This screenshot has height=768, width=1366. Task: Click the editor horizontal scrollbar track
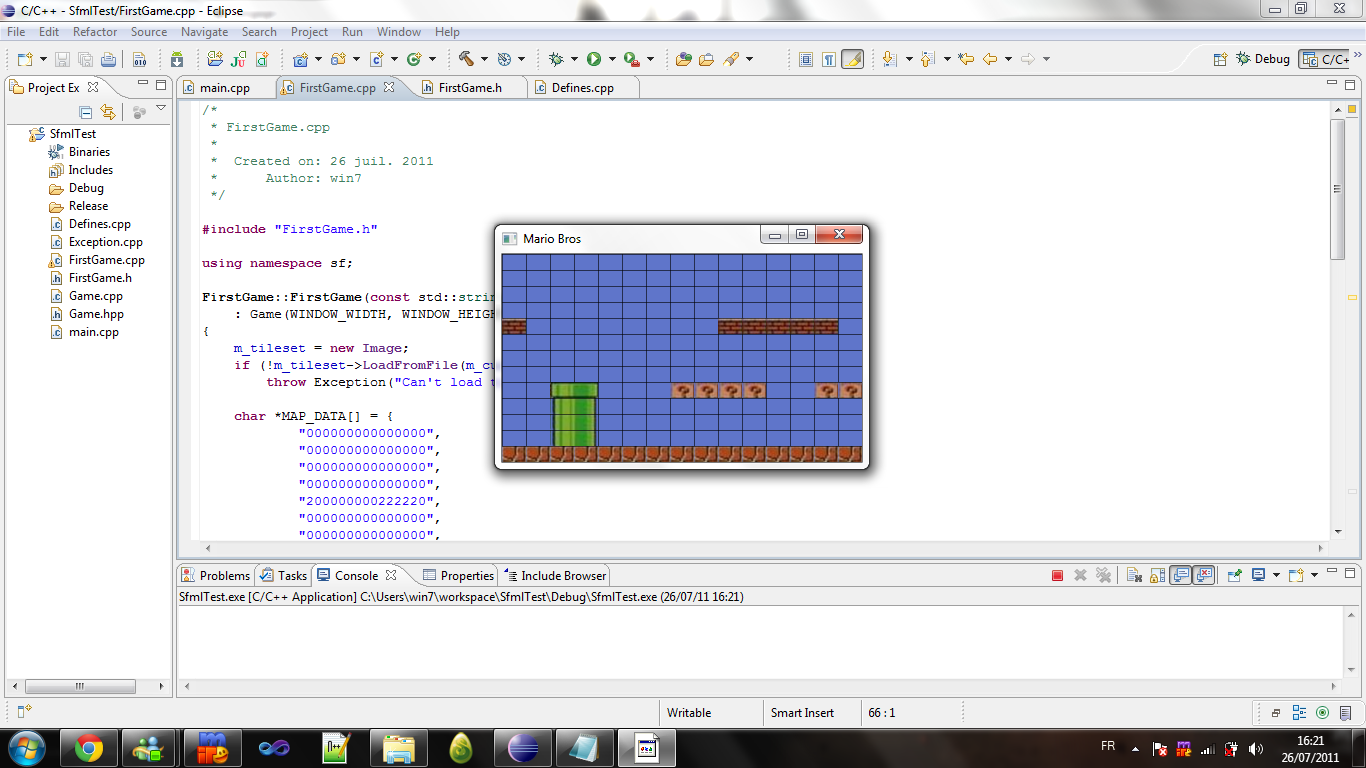[765, 548]
